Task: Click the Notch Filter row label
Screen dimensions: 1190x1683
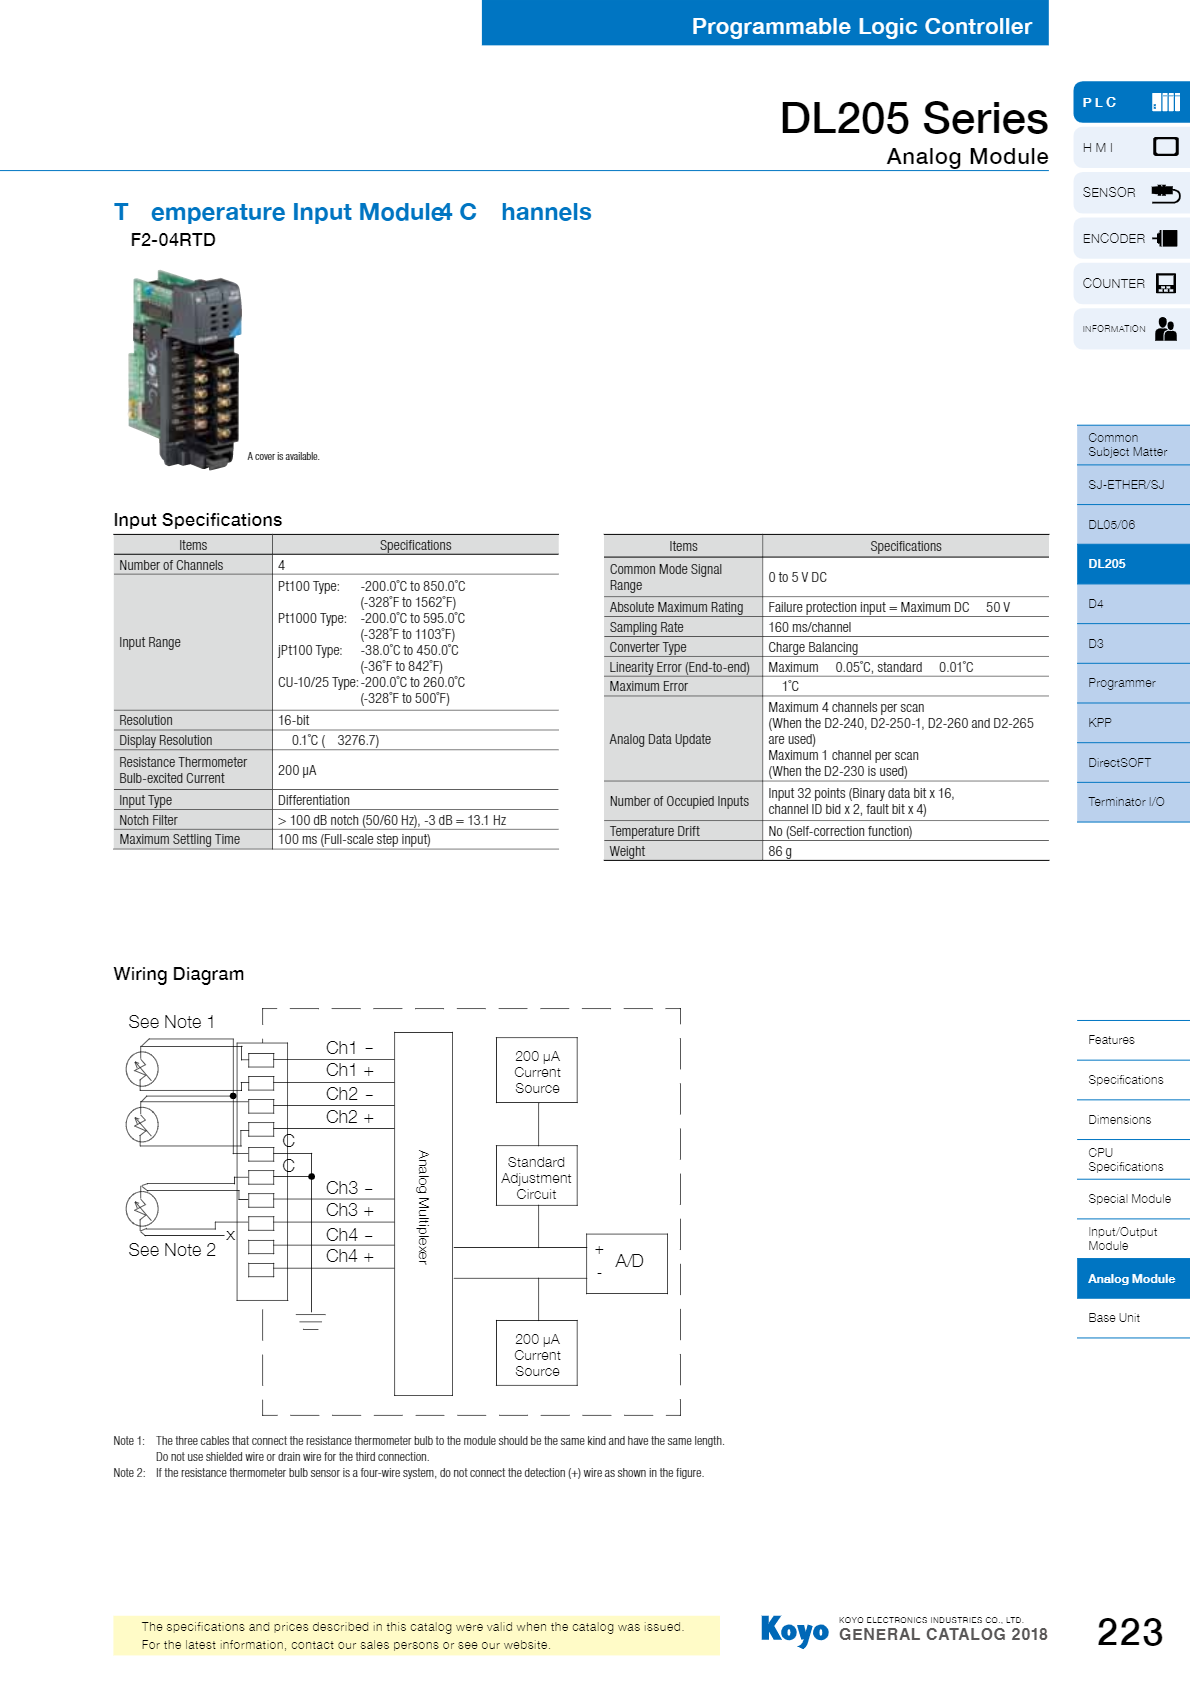Action: [148, 820]
